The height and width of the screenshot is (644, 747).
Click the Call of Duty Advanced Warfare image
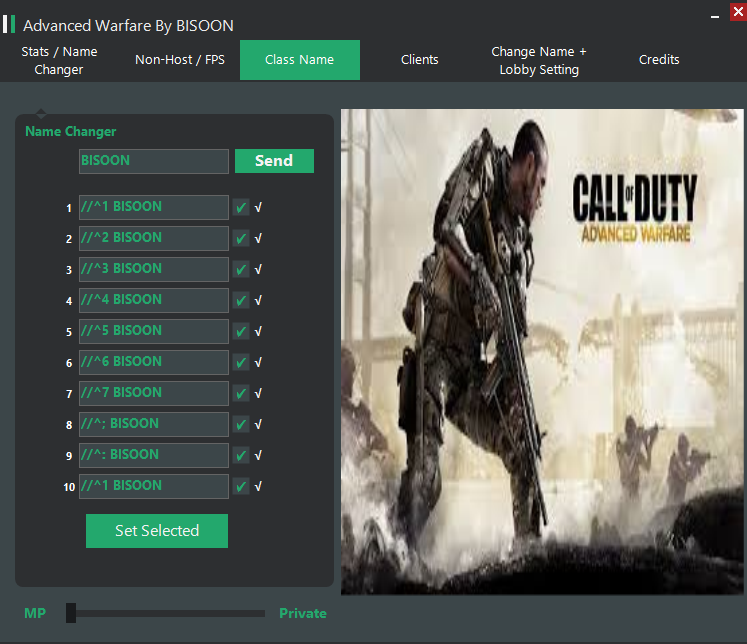[x=542, y=352]
